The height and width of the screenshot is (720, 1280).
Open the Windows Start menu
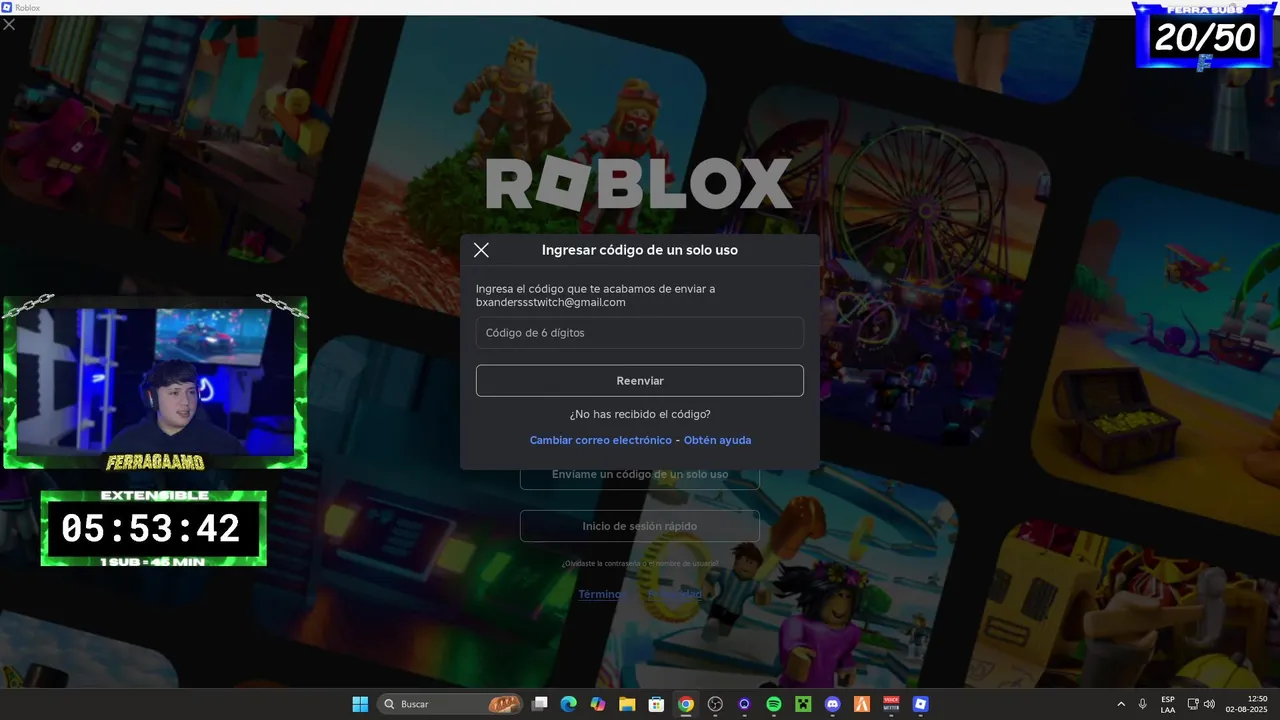pyautogui.click(x=360, y=704)
